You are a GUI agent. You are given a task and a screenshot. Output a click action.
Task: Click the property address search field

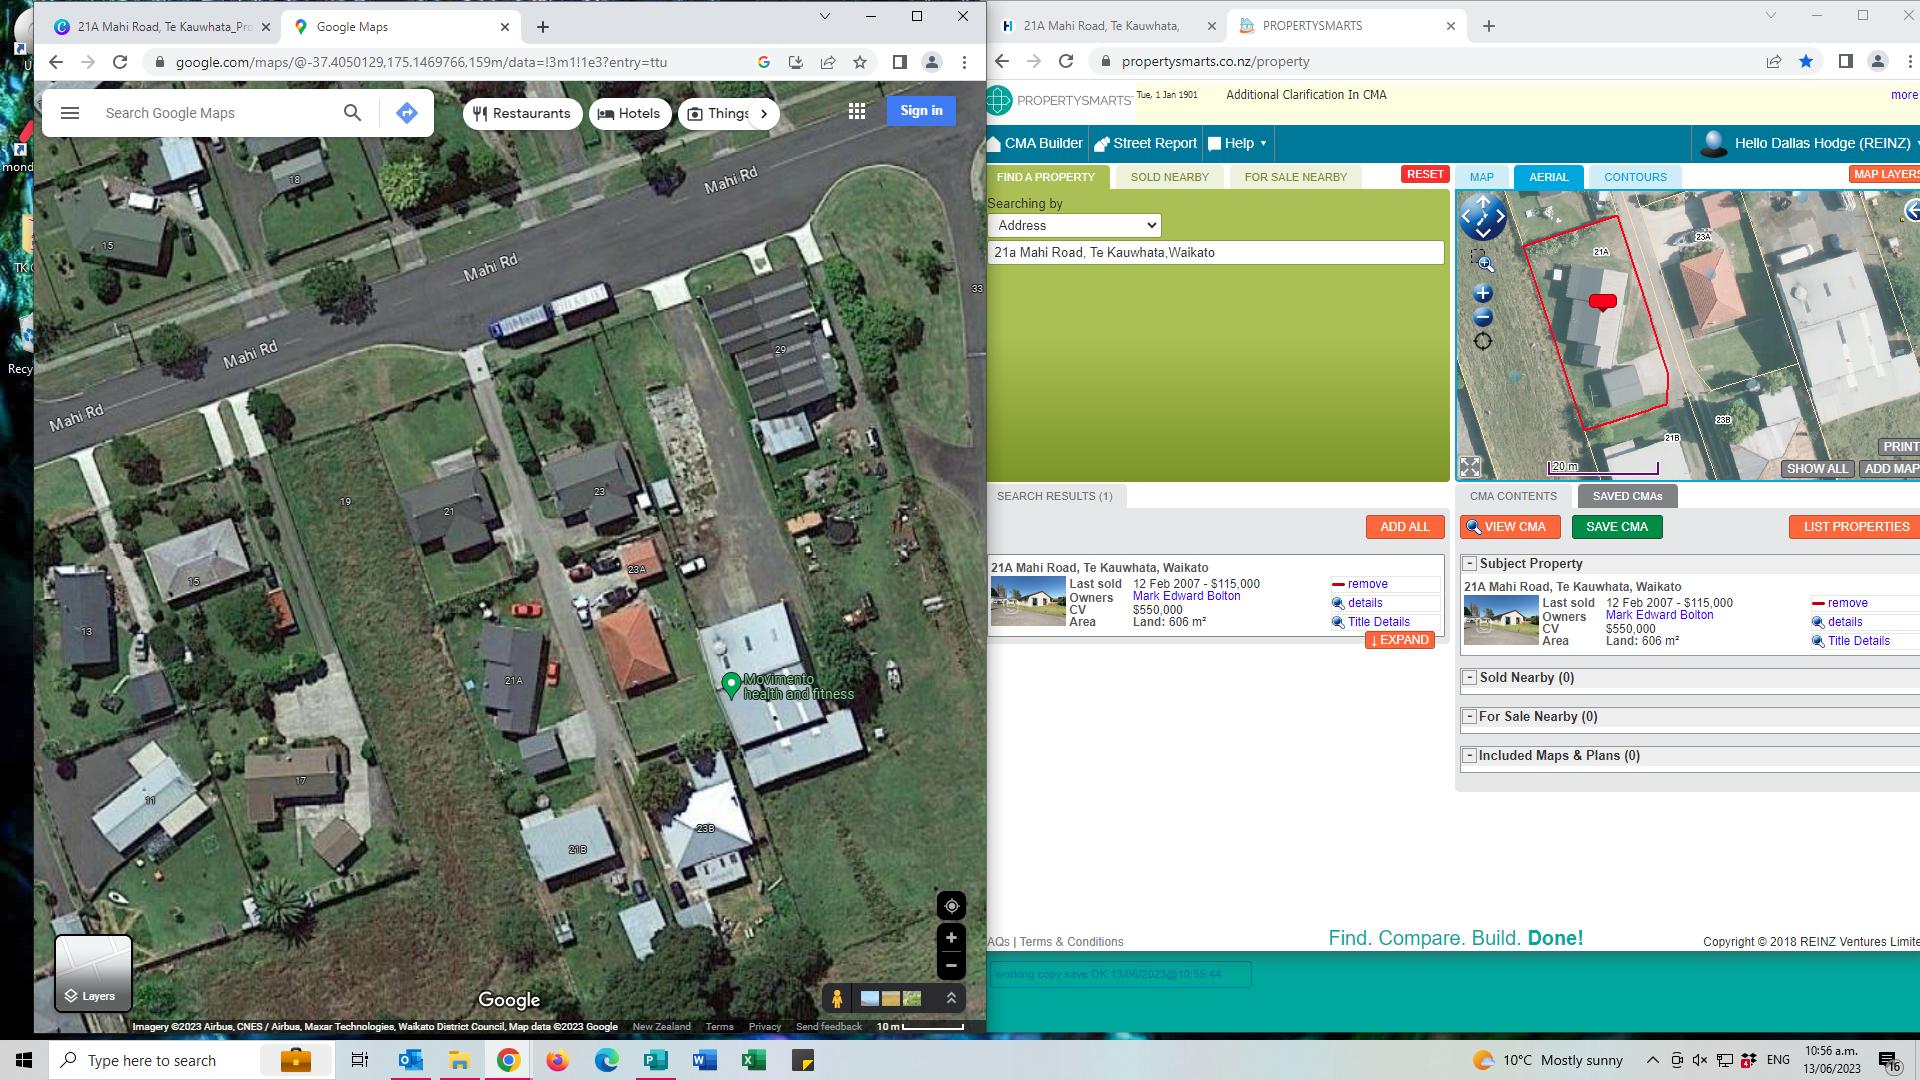tap(1215, 253)
